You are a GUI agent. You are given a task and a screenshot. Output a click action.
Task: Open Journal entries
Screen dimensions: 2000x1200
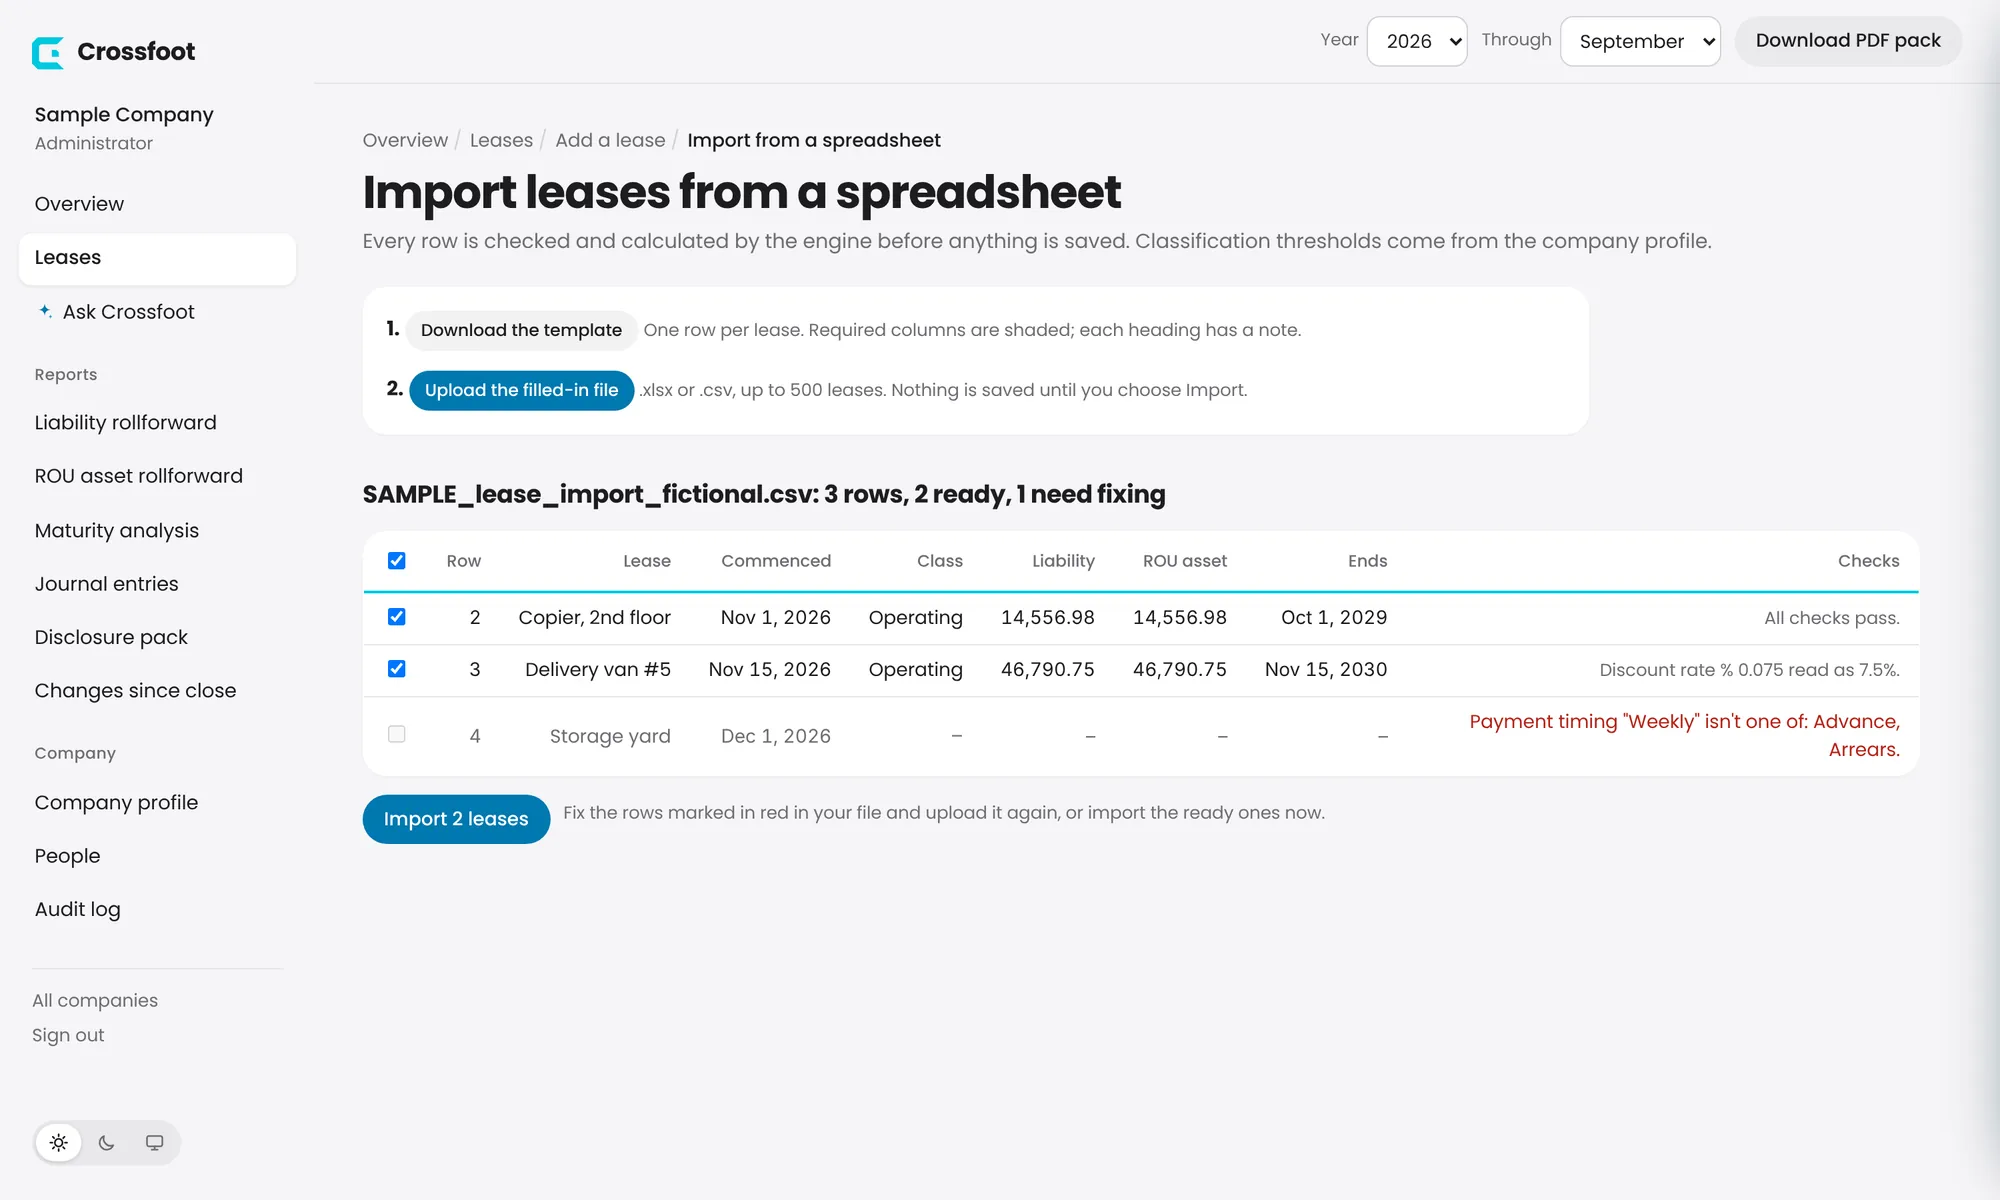pyautogui.click(x=106, y=584)
